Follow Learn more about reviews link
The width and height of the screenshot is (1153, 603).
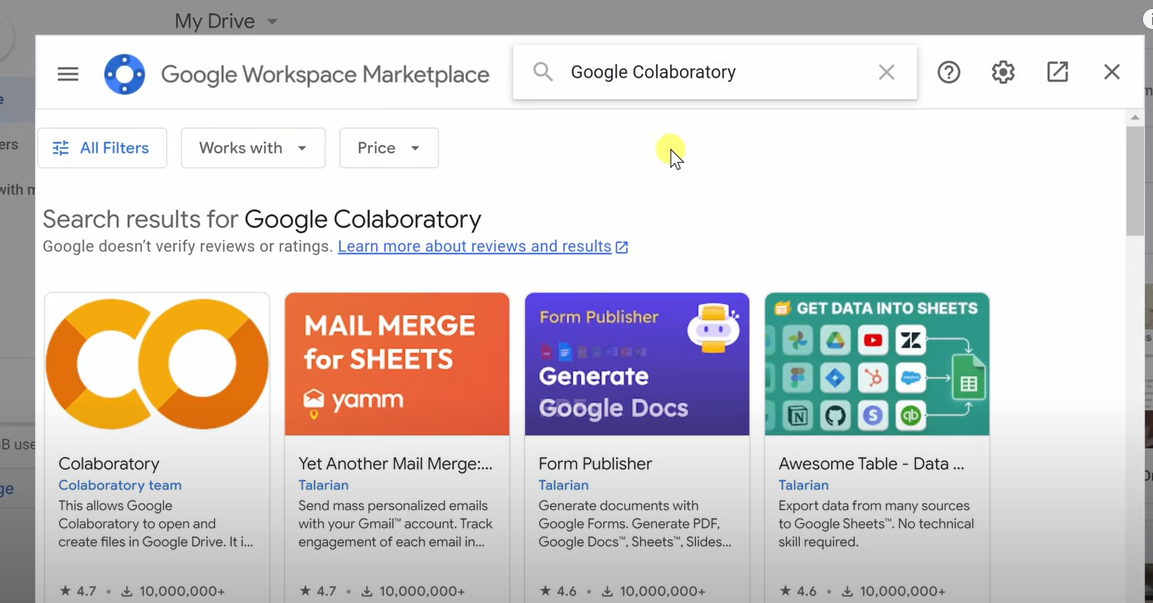tap(474, 247)
